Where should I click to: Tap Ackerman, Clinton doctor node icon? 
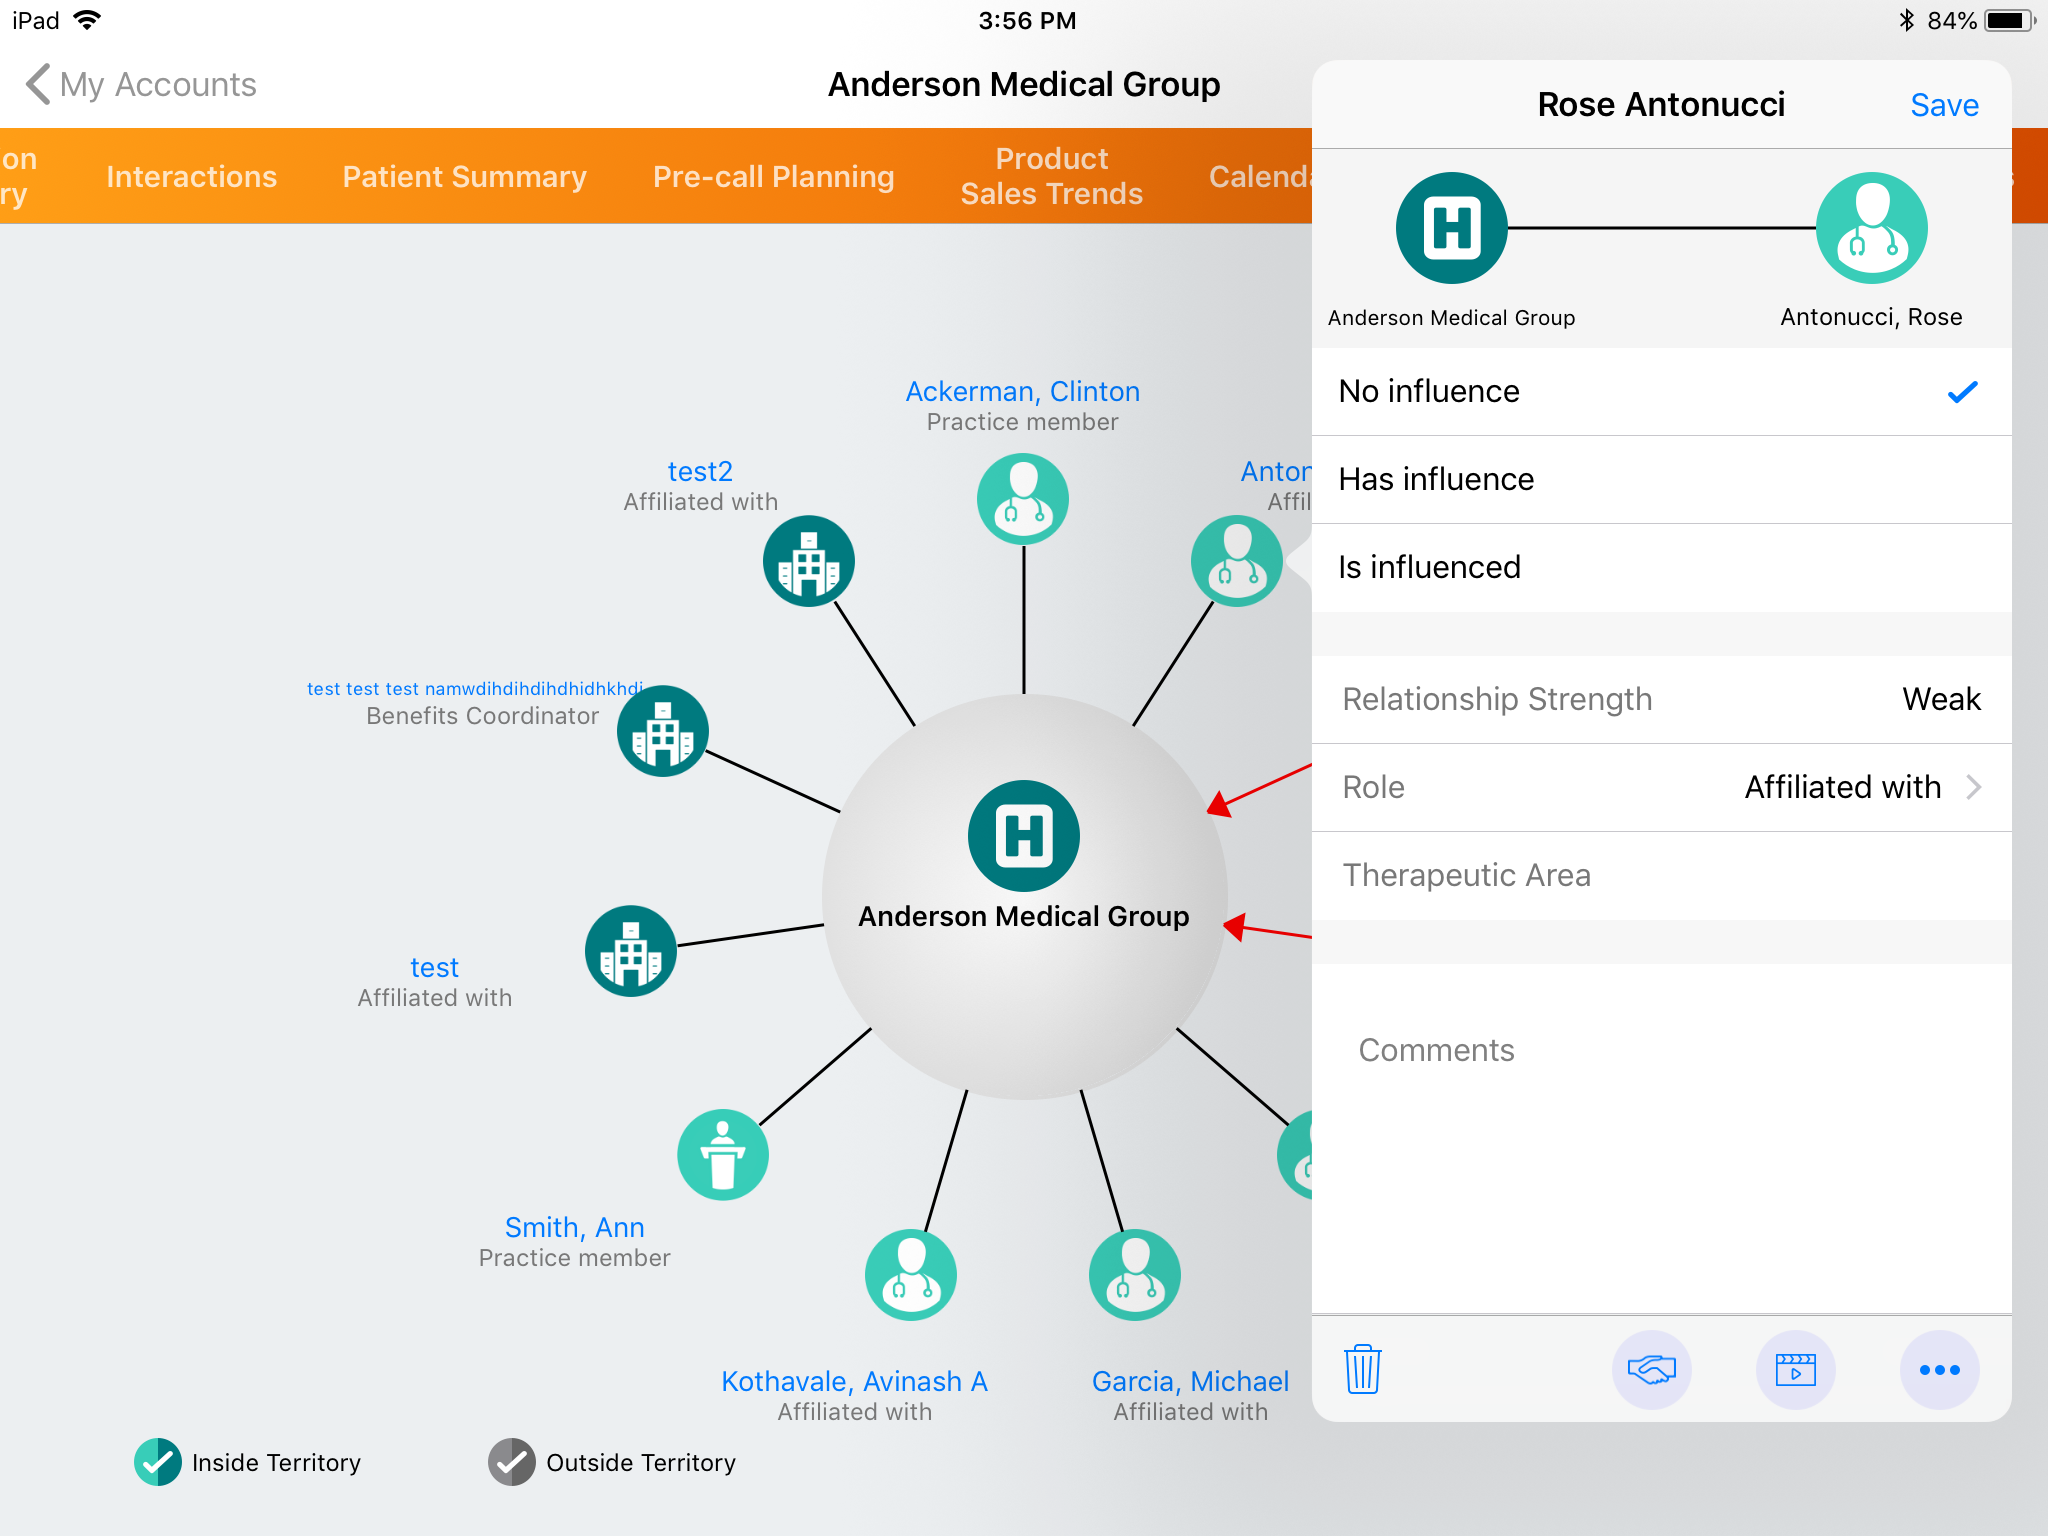(1022, 499)
